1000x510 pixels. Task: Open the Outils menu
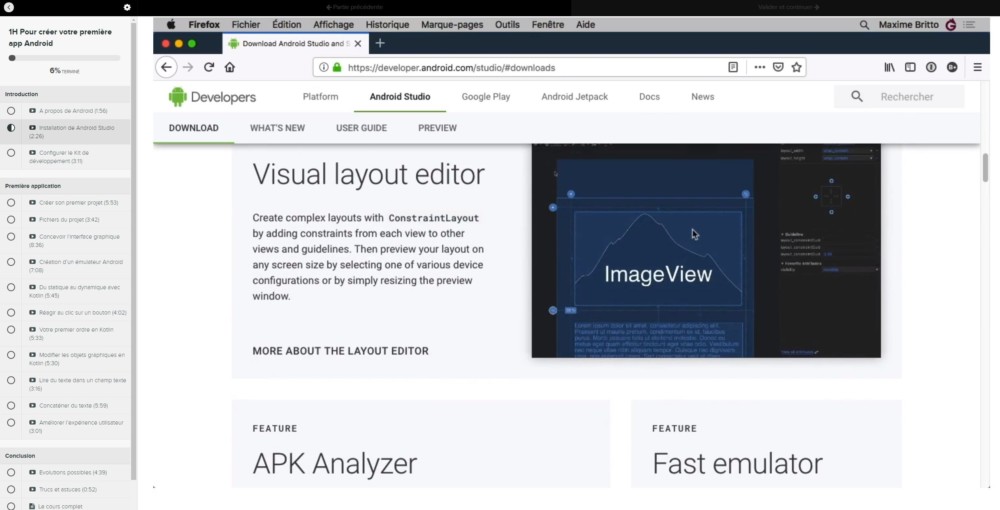(507, 25)
